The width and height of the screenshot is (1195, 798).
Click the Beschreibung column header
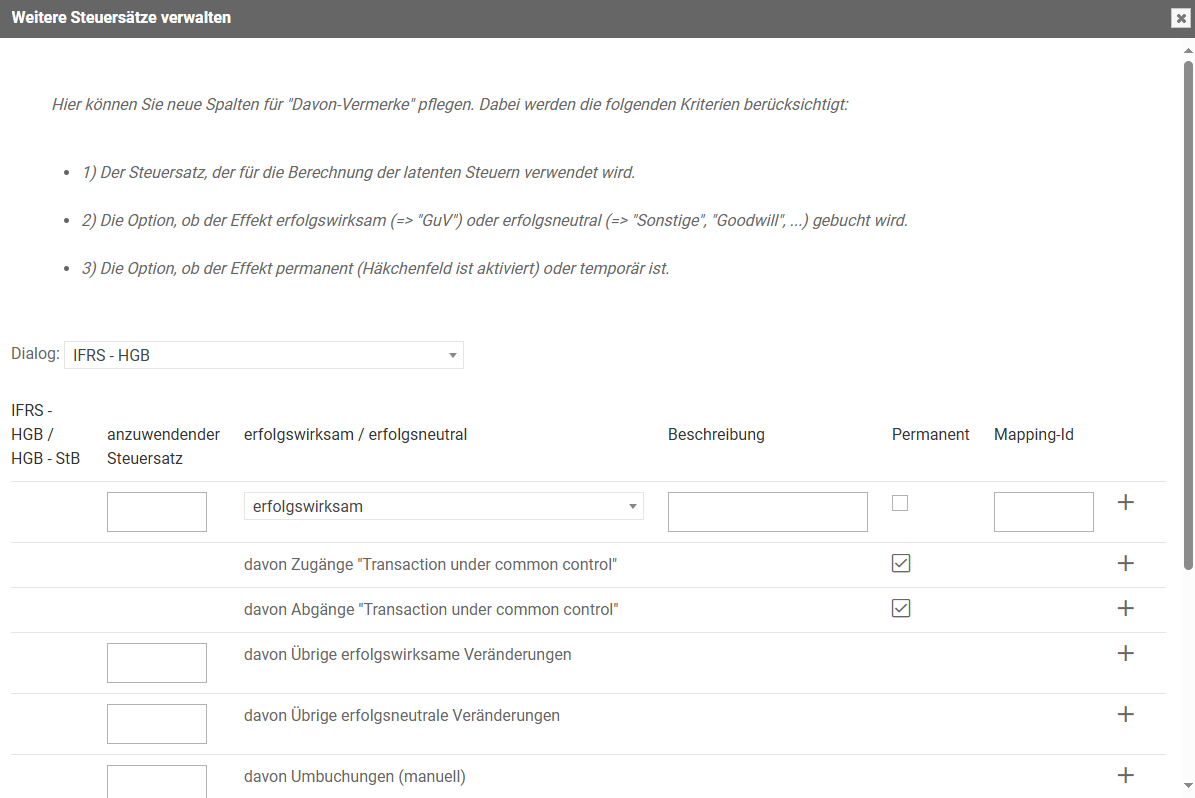pos(716,434)
